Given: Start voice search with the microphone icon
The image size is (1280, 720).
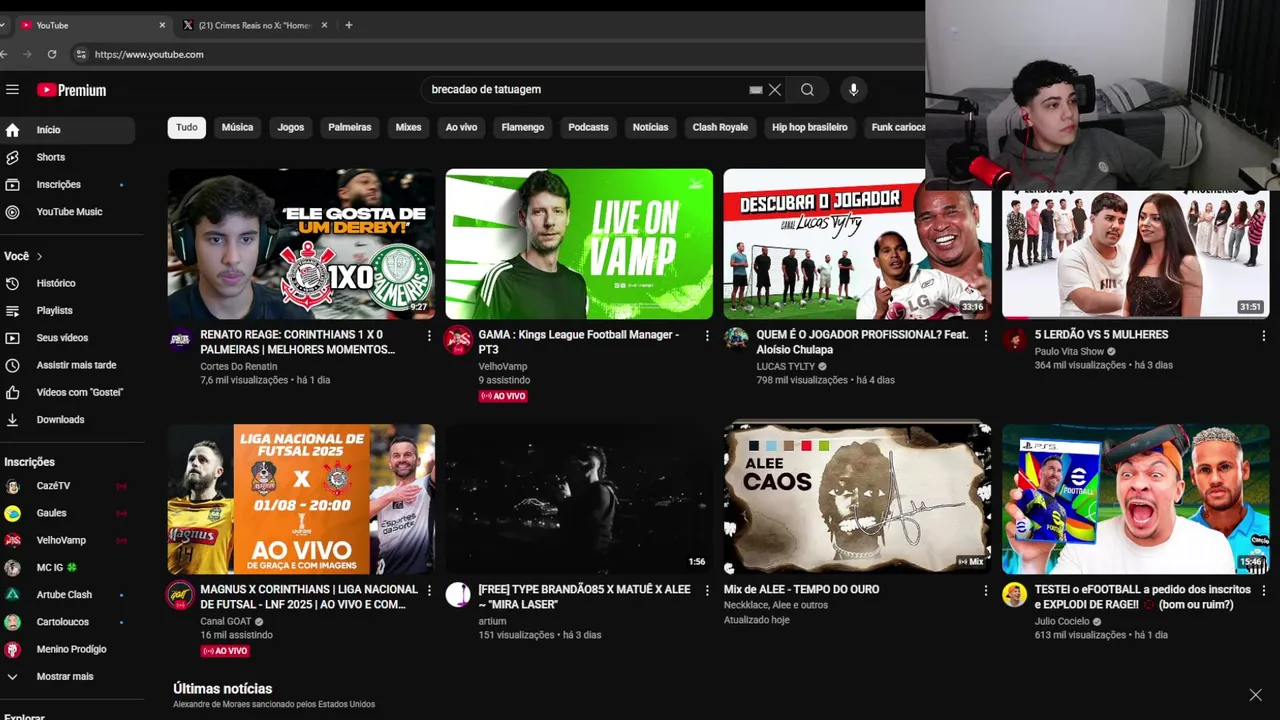Looking at the screenshot, I should point(853,90).
